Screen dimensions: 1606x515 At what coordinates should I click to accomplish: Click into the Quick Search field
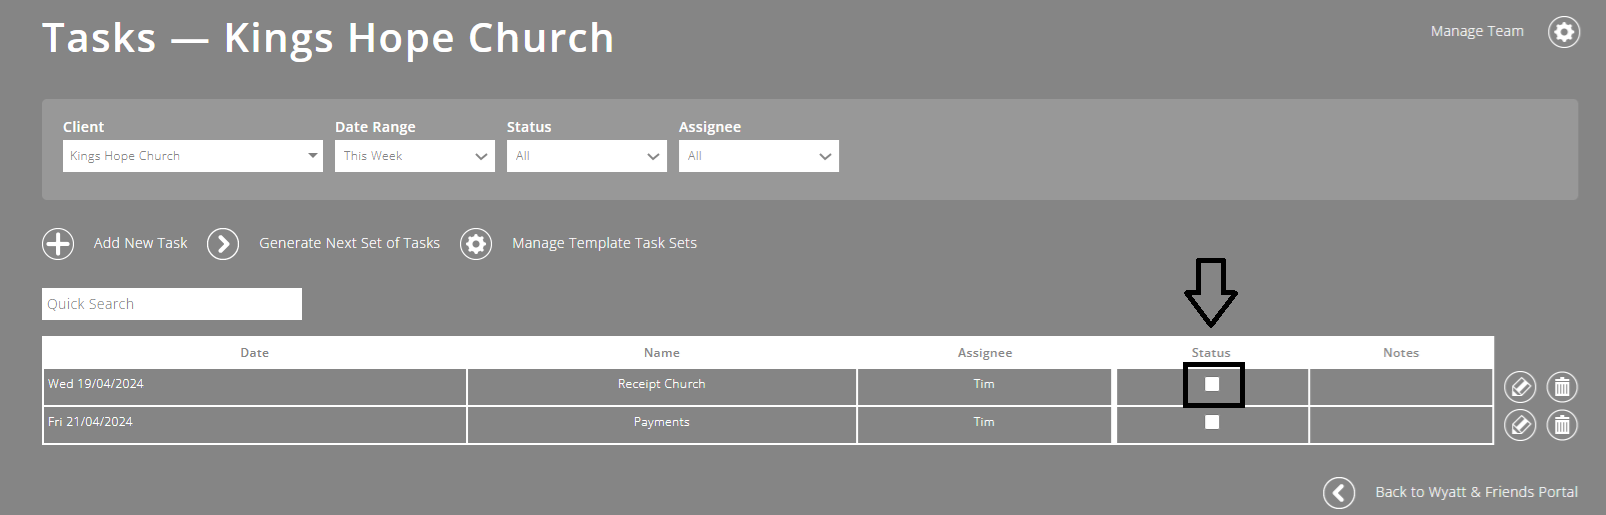172,304
